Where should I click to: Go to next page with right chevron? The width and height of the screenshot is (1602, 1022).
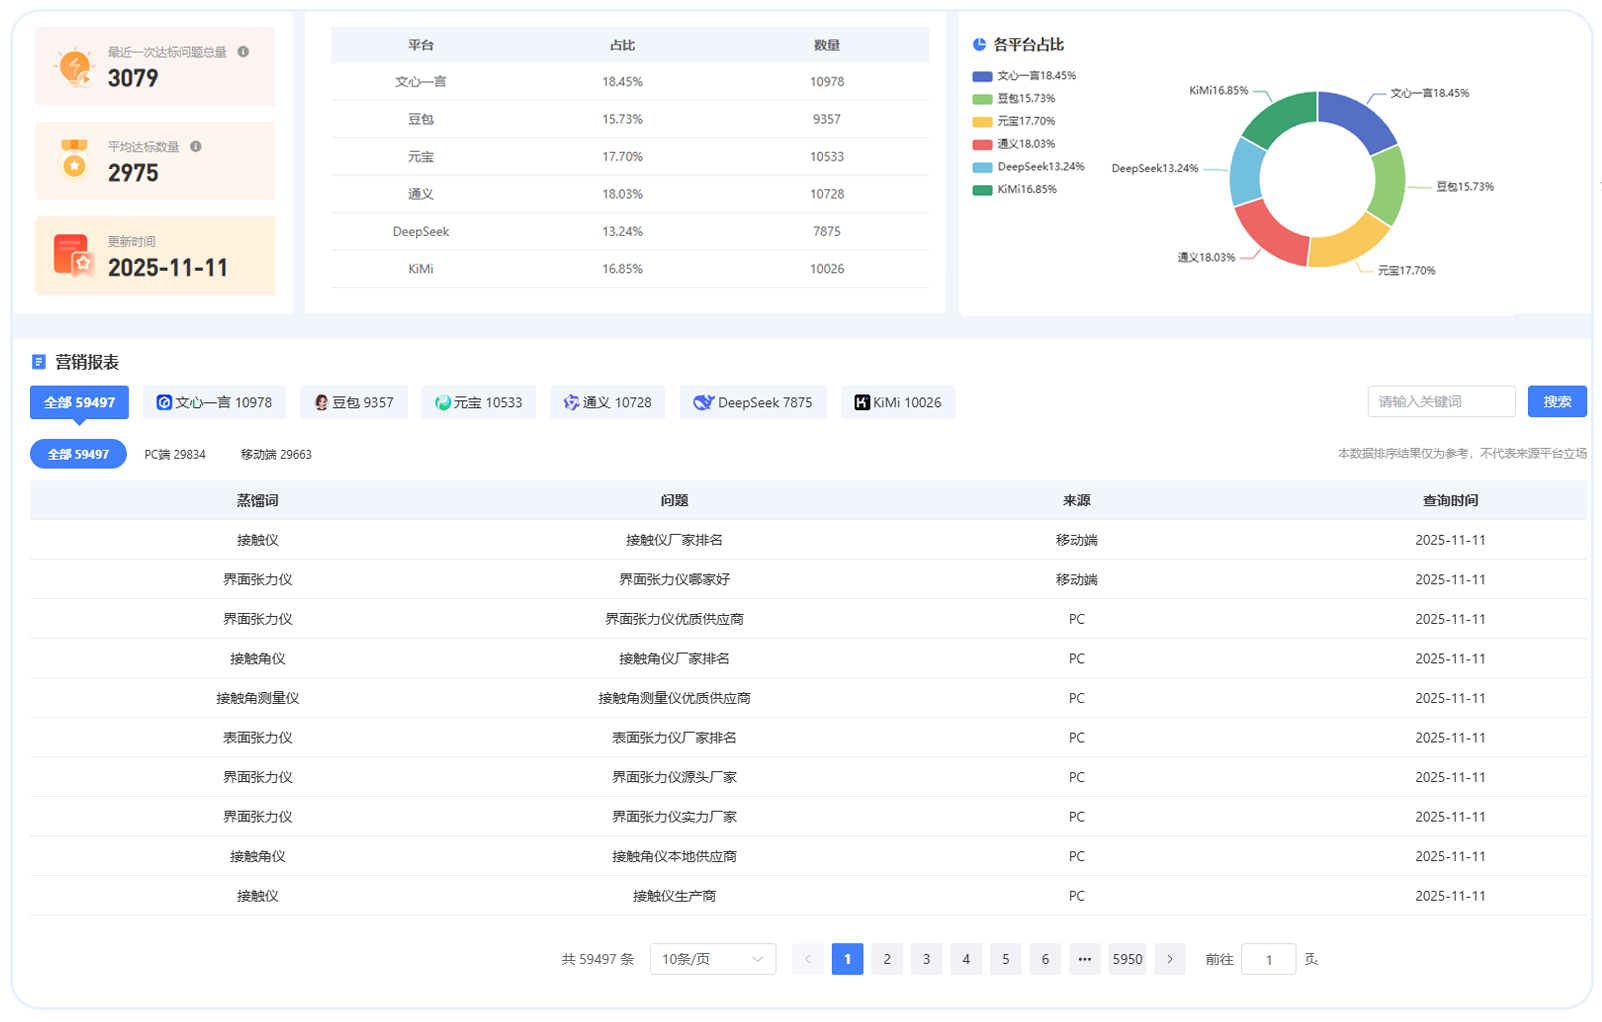(x=1169, y=959)
